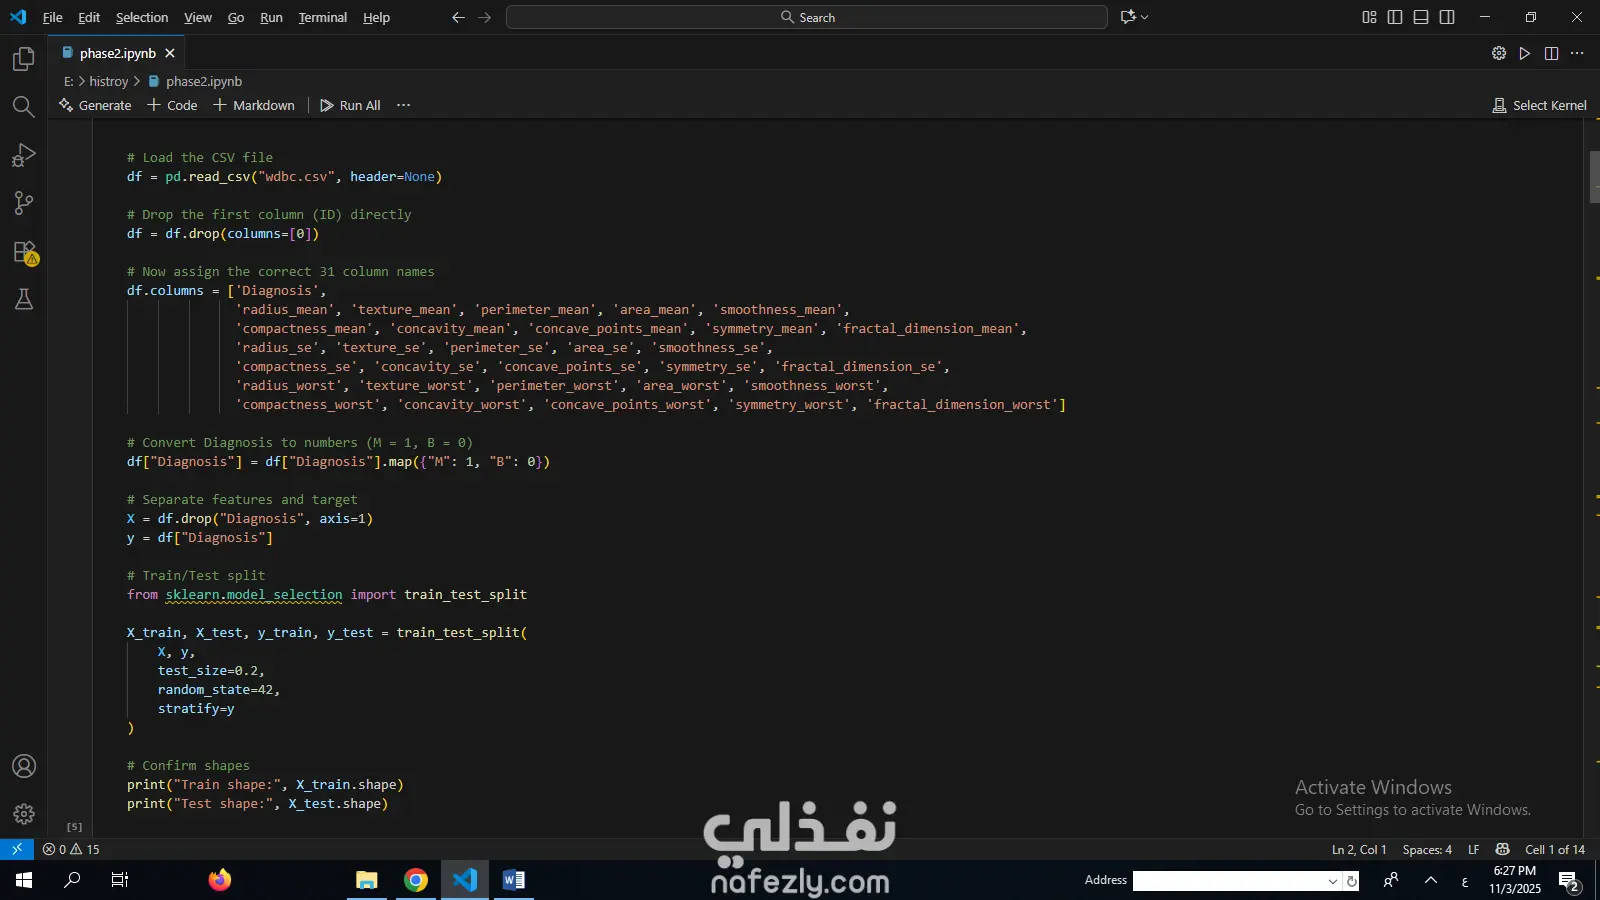
Task: Open the Manage gear in activity bar
Action: [24, 814]
